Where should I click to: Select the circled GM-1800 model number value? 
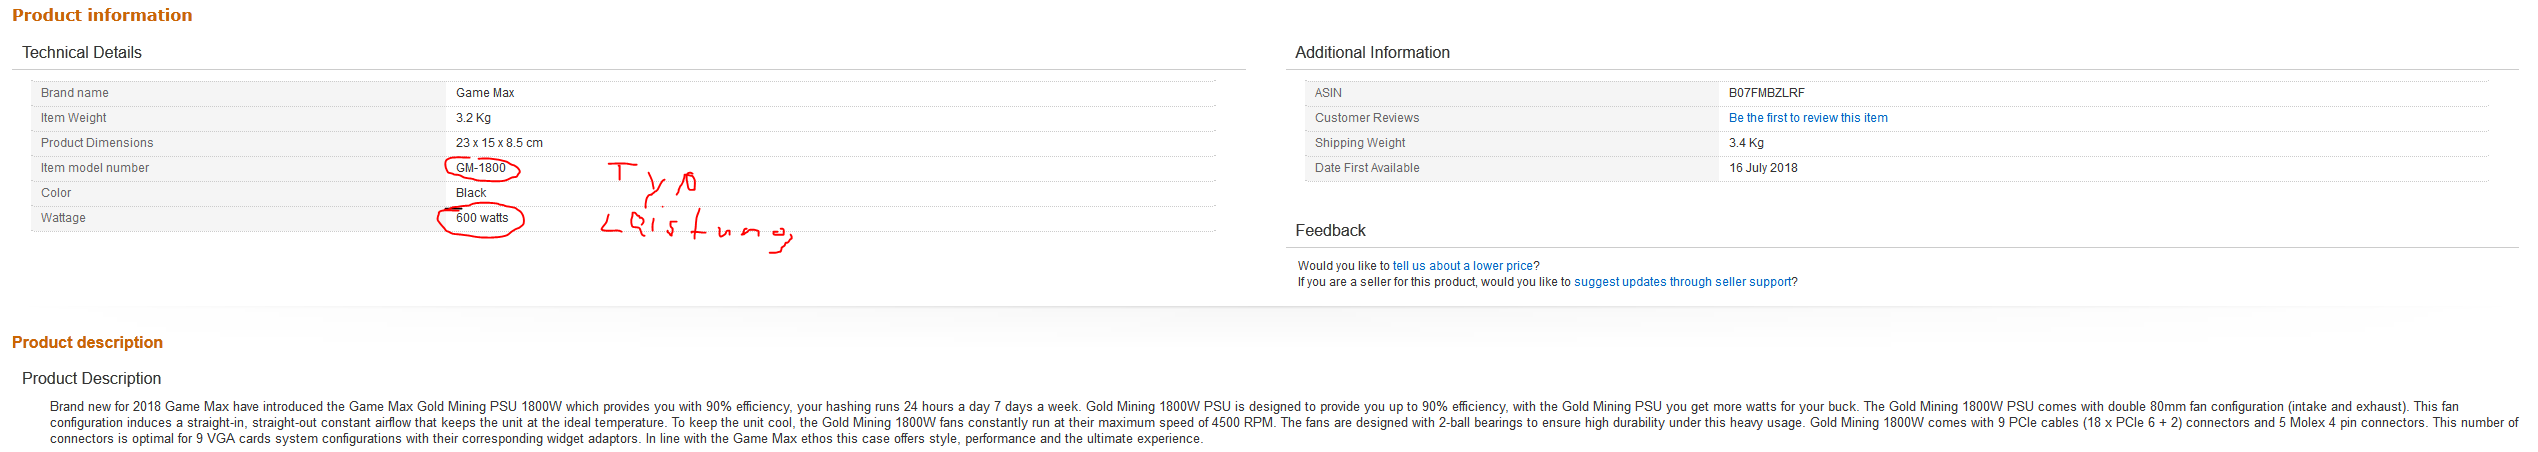pos(481,168)
